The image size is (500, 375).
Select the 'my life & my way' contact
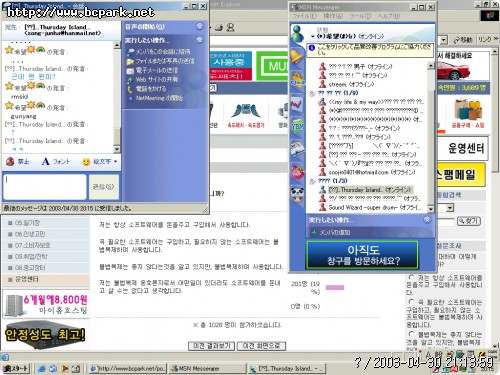[372, 102]
